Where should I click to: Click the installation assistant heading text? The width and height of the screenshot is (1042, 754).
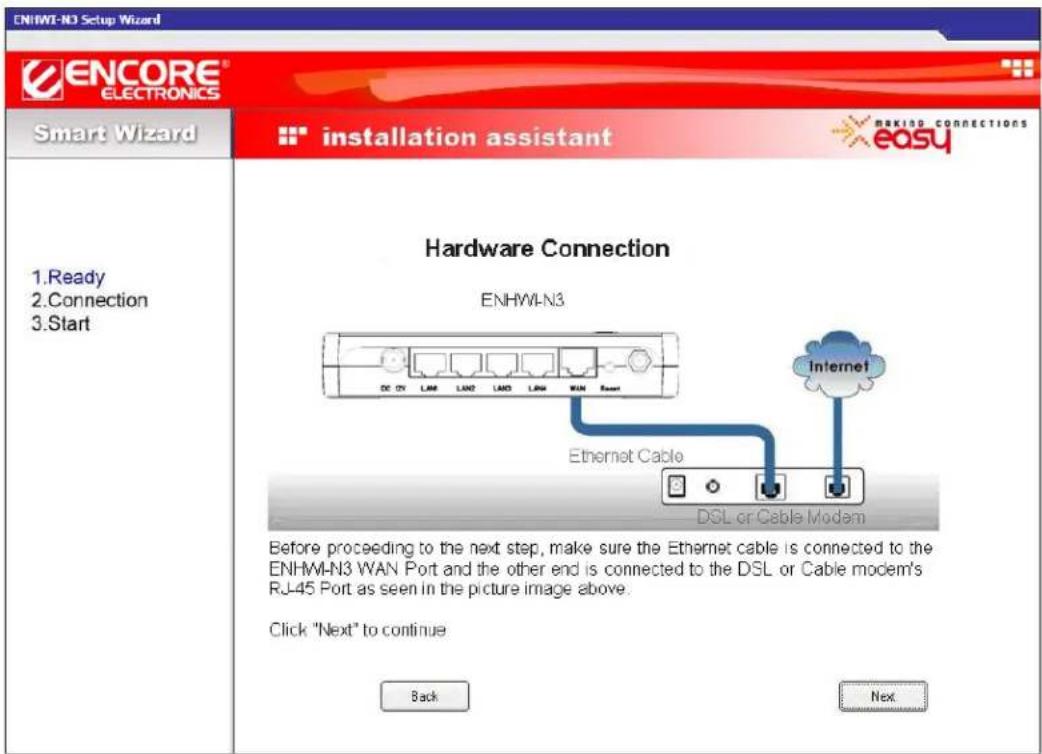pyautogui.click(x=467, y=137)
